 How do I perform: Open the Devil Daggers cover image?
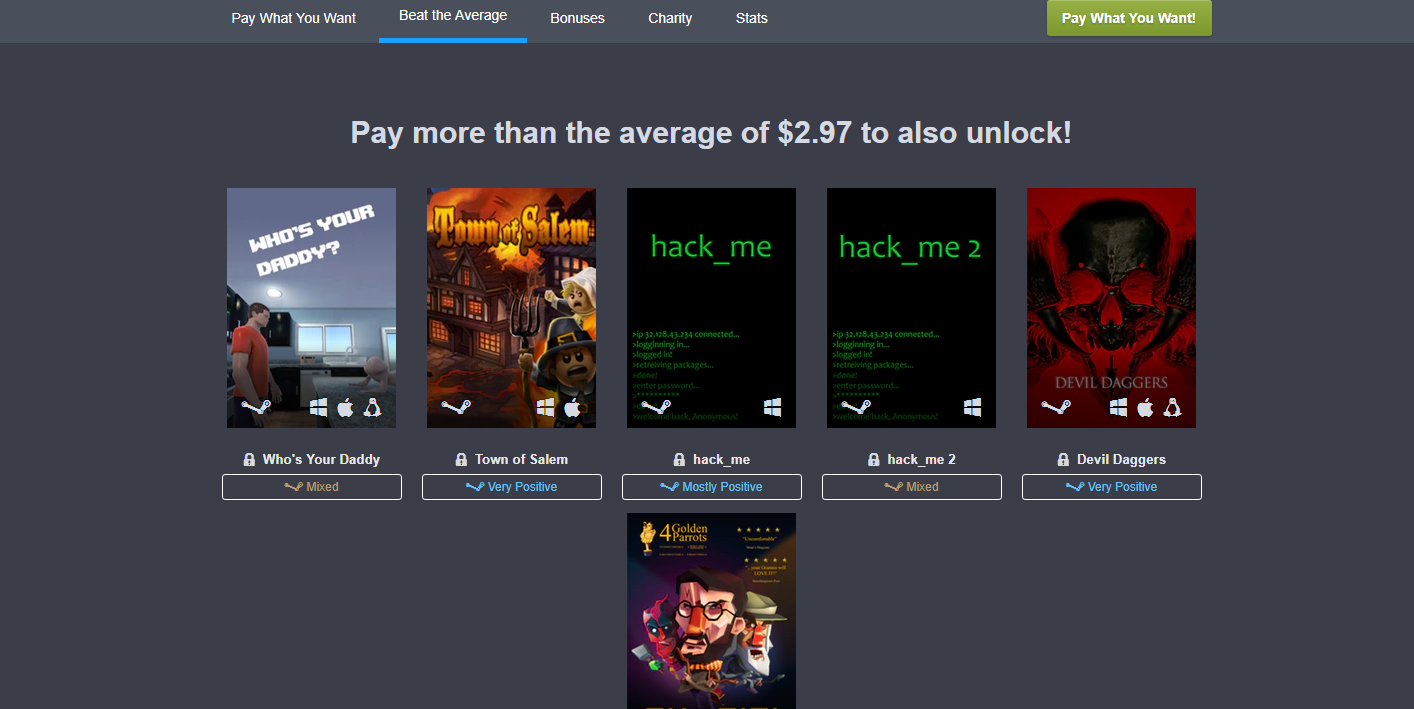pos(1111,308)
